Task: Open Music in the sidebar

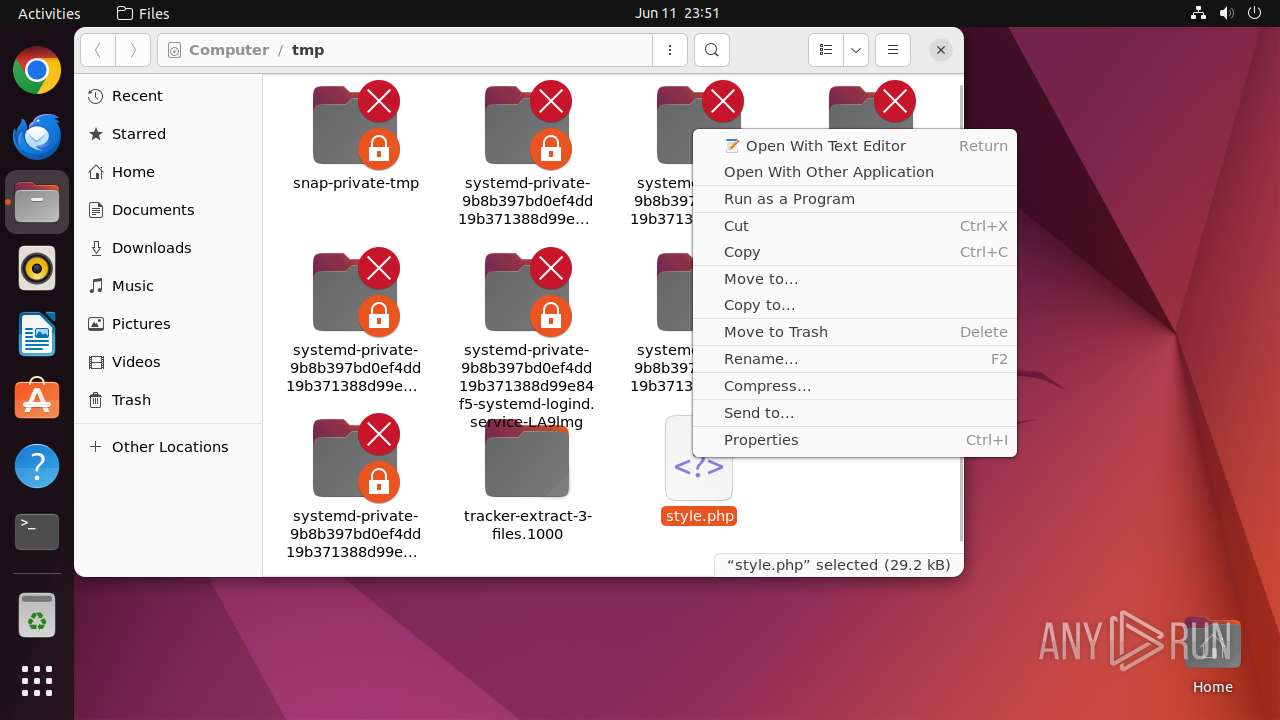Action: 168,286
